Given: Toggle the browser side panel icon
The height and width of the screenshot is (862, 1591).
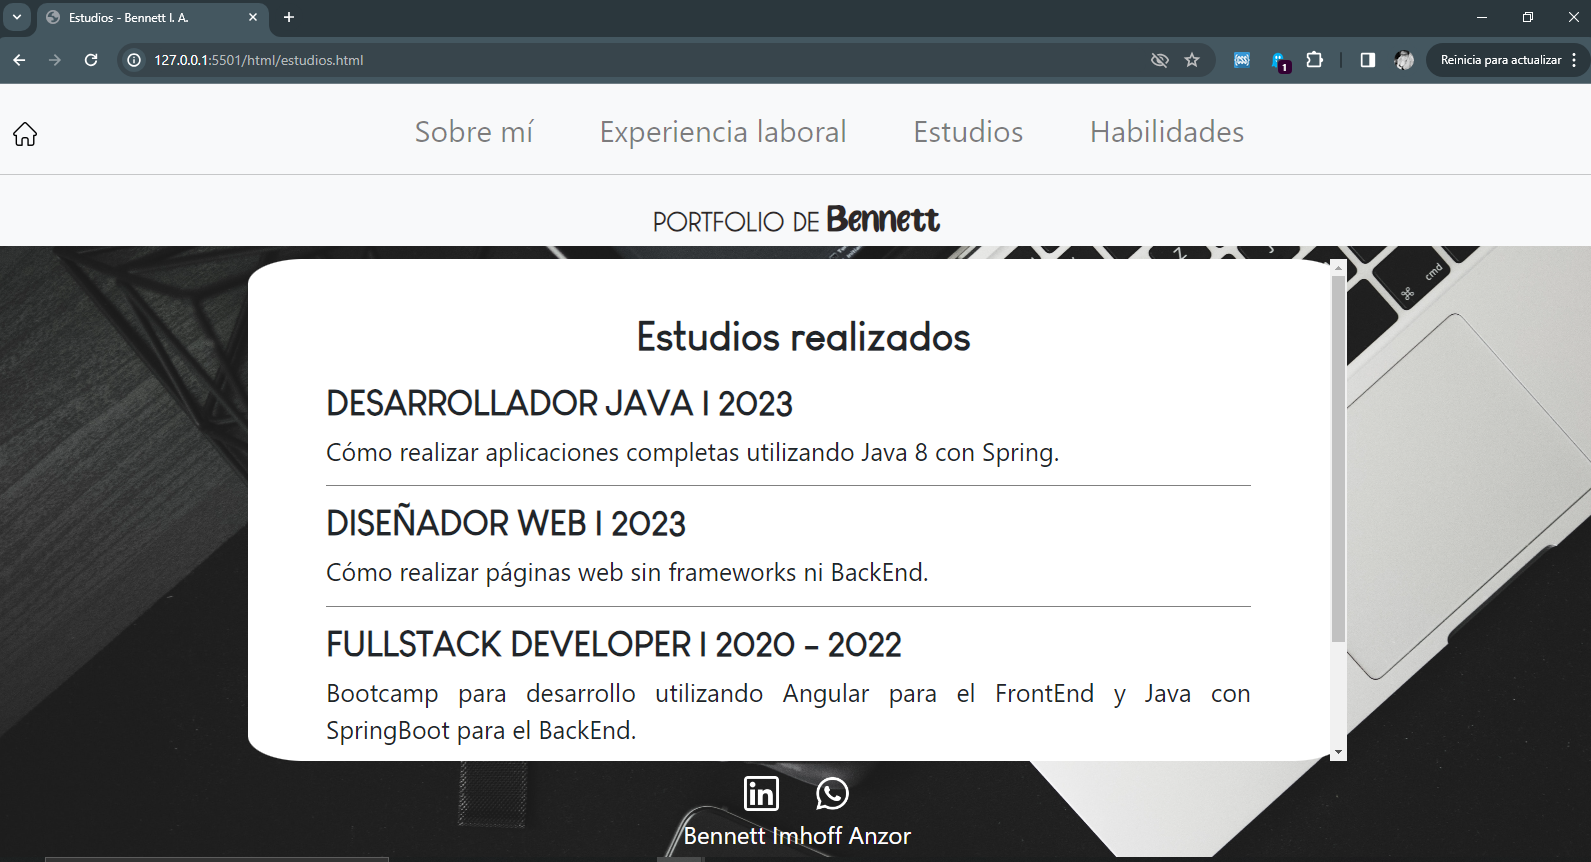Looking at the screenshot, I should pos(1368,60).
